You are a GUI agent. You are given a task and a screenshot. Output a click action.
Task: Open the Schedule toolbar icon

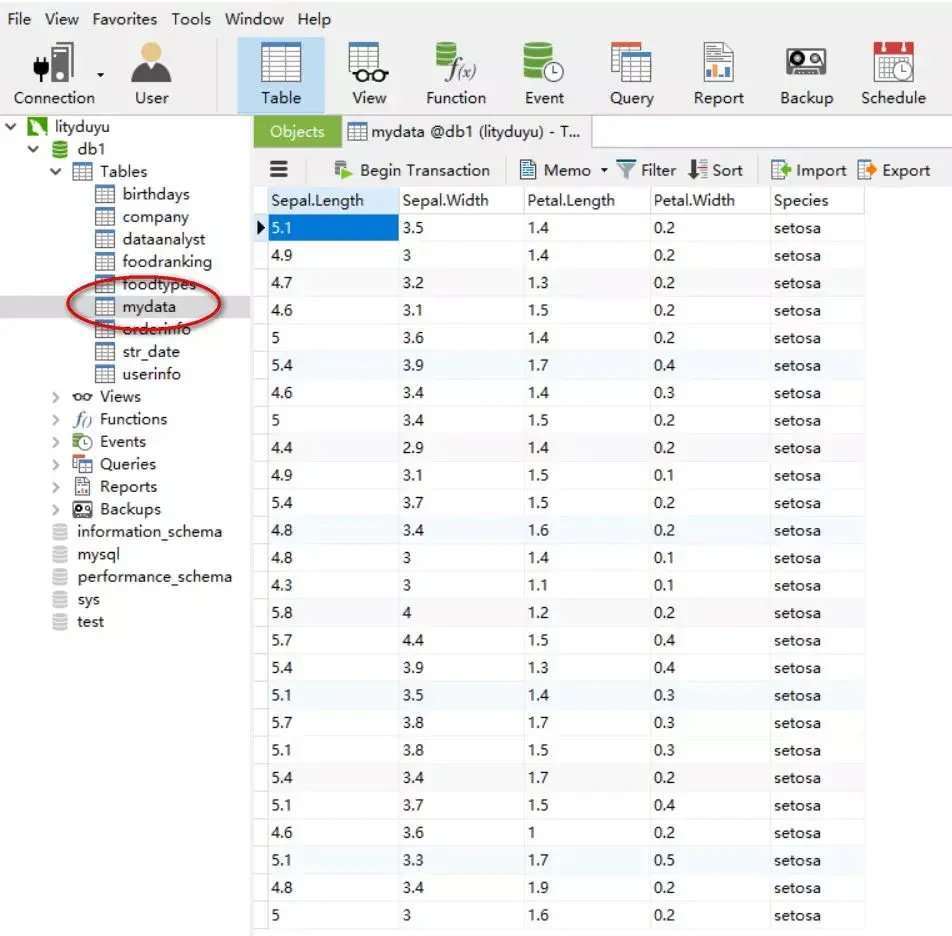click(x=893, y=73)
